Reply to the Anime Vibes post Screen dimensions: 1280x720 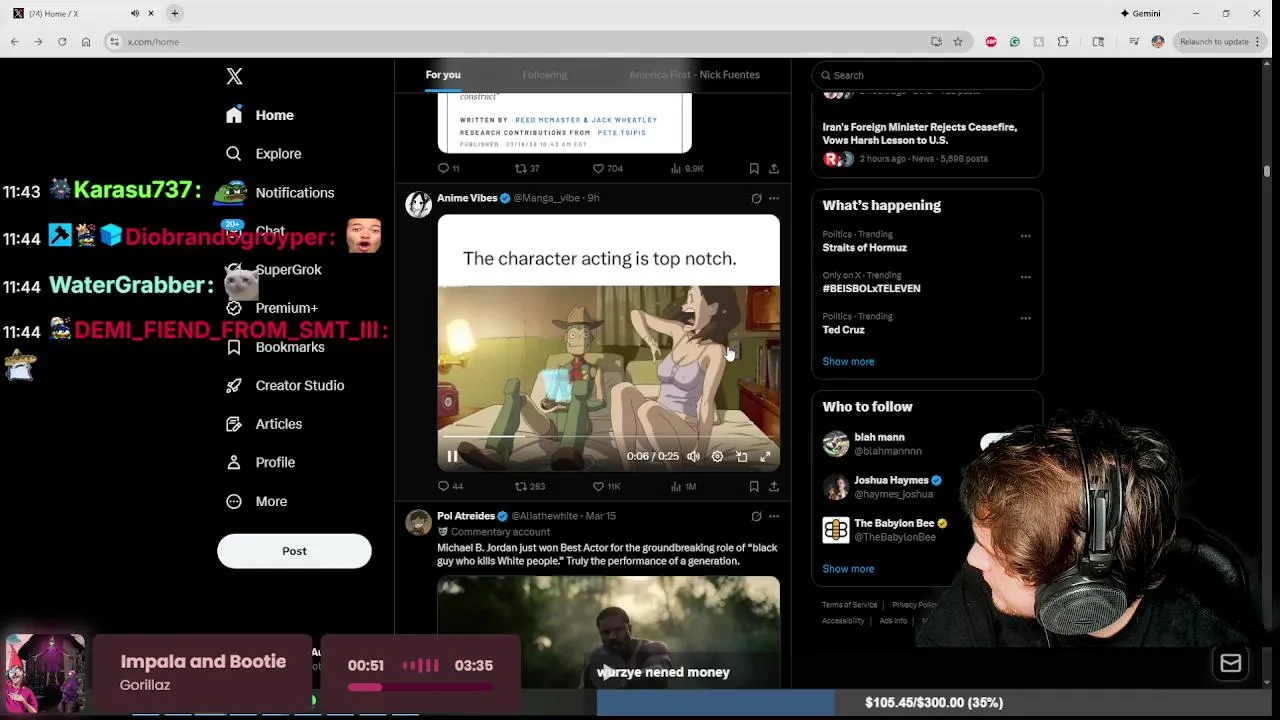pos(450,486)
